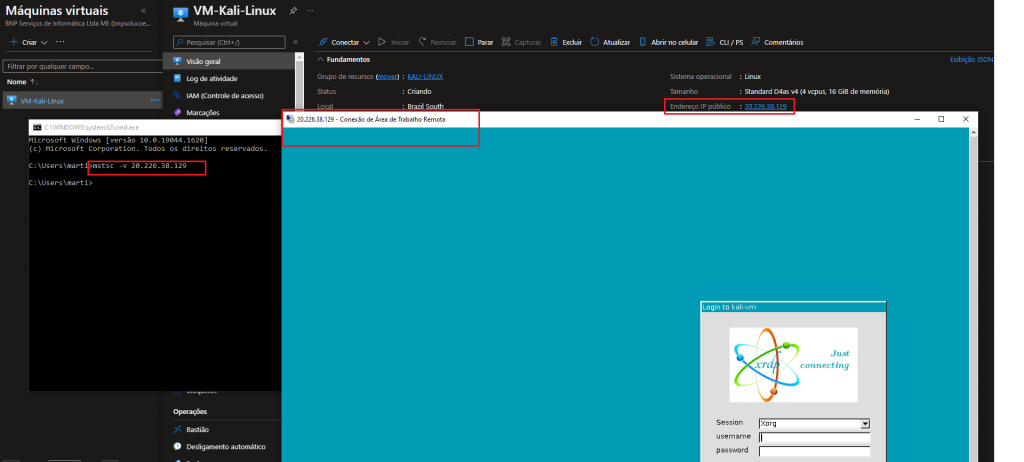Click the Atualizar refresh icon

594,42
